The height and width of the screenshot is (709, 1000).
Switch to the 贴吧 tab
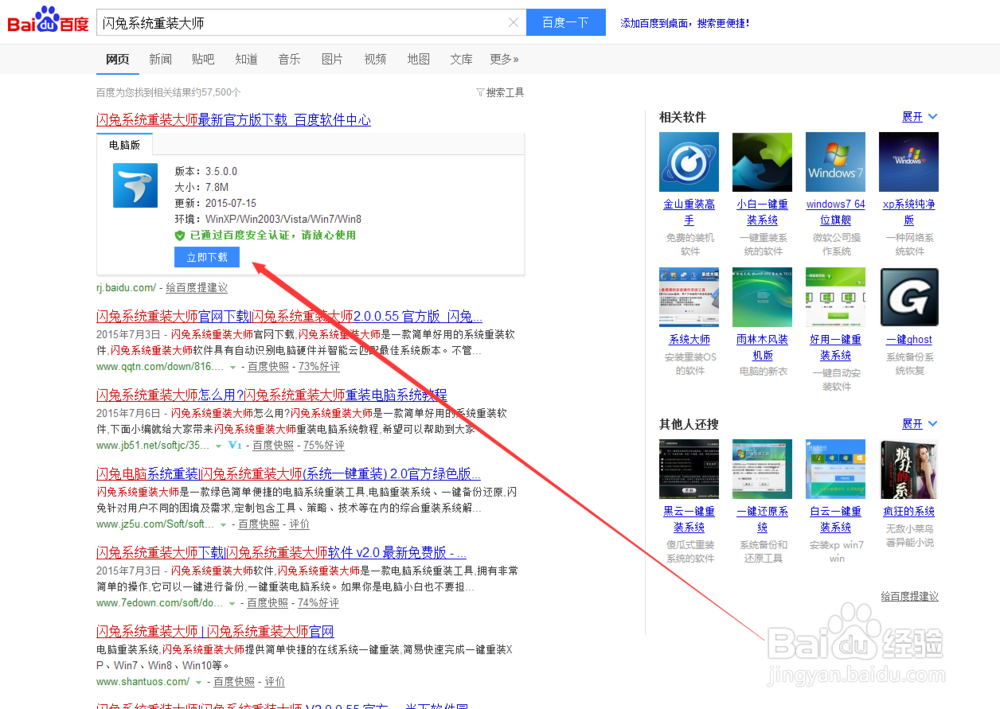coord(203,59)
